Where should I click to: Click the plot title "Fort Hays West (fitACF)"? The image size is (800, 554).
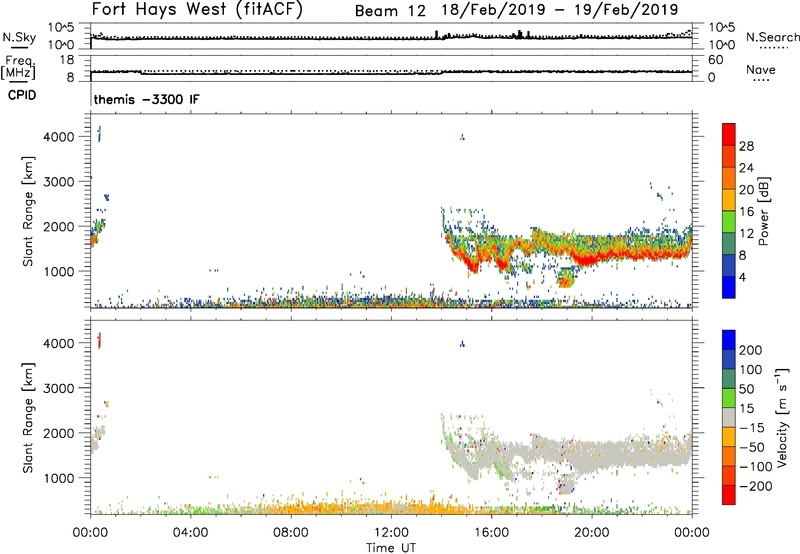[x=197, y=9]
